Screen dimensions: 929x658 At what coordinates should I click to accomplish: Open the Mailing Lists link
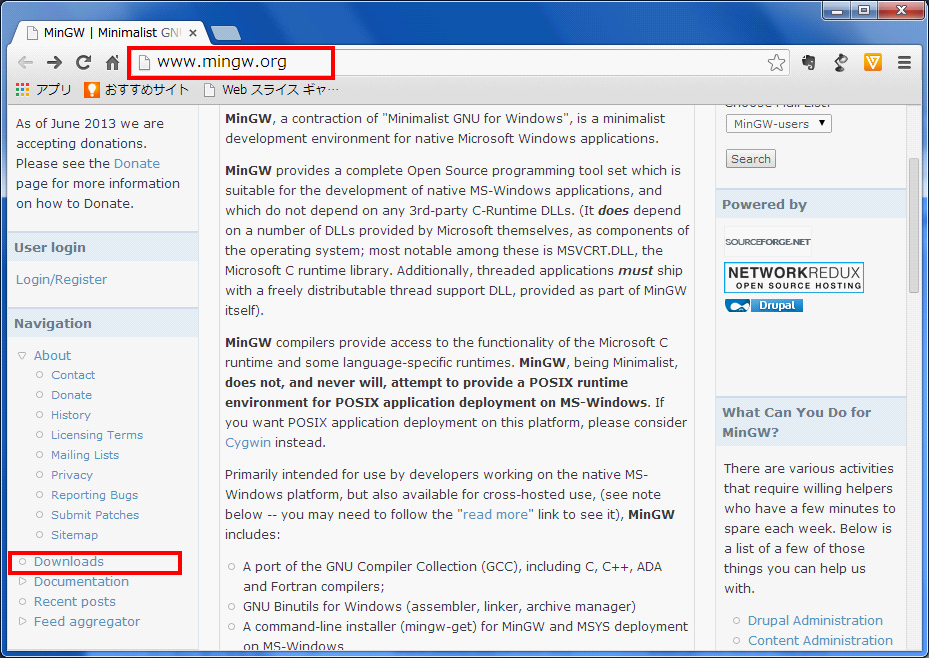(85, 455)
